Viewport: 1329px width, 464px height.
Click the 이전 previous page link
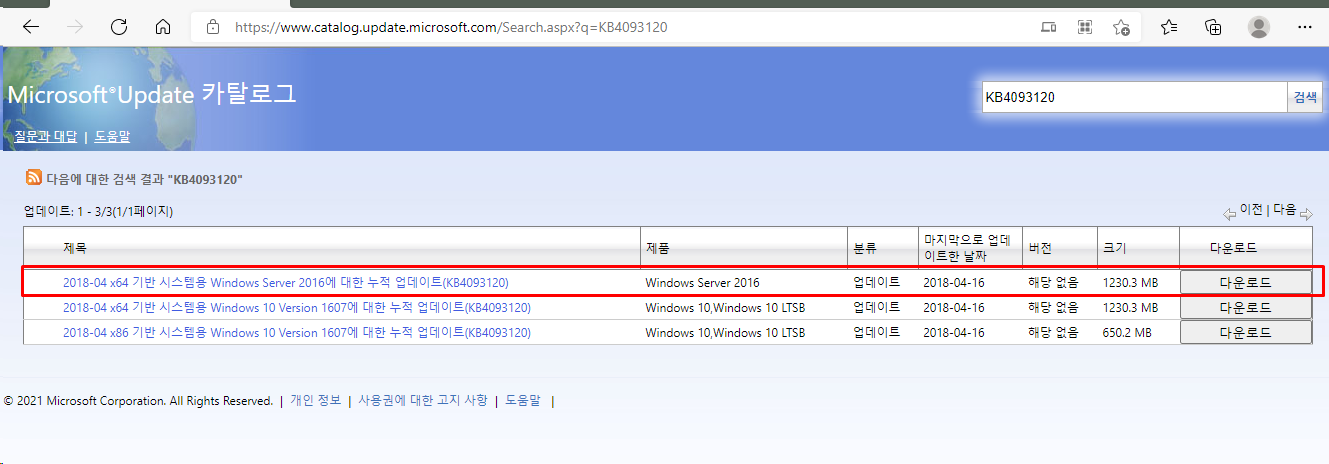(1251, 210)
